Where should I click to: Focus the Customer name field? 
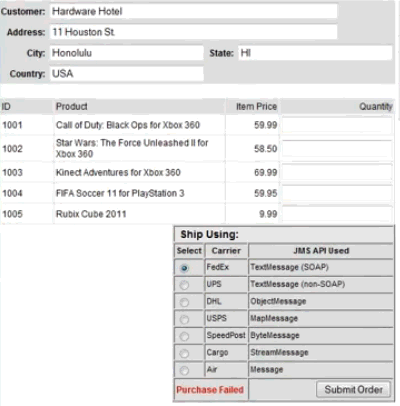tap(194, 11)
